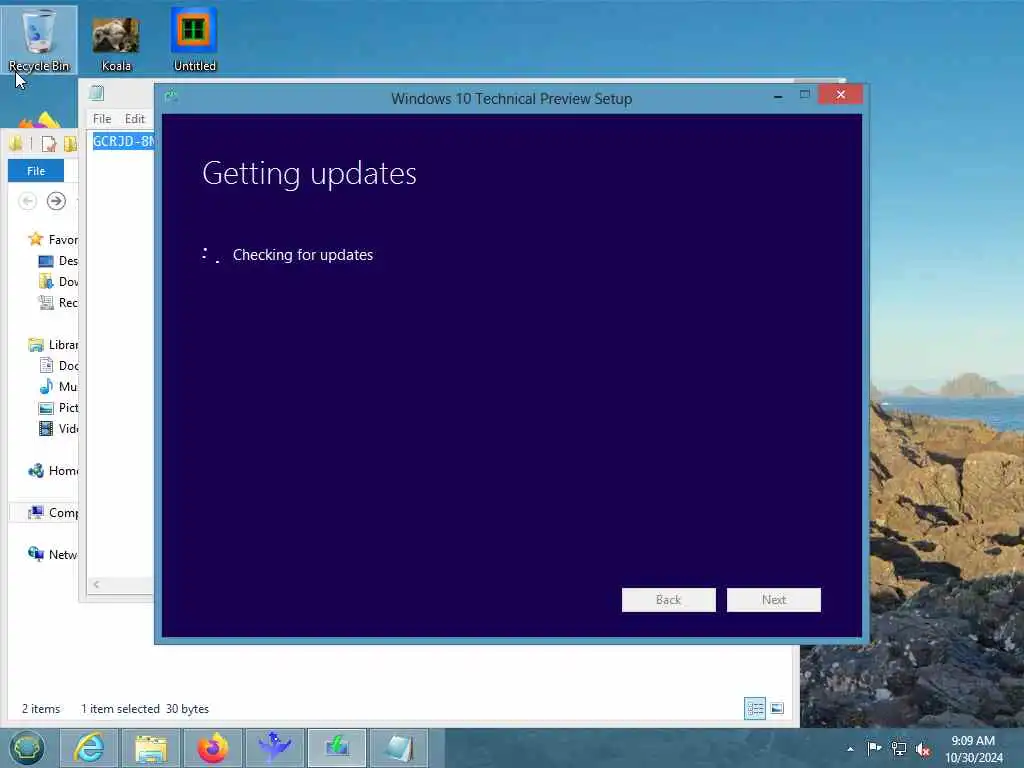Viewport: 1024px width, 768px height.
Task: Open the File tab in File Explorer
Action: point(36,170)
